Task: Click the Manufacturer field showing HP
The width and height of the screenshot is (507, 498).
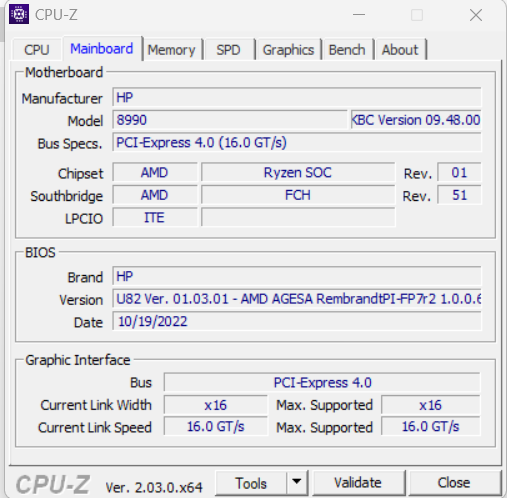Action: (x=297, y=97)
